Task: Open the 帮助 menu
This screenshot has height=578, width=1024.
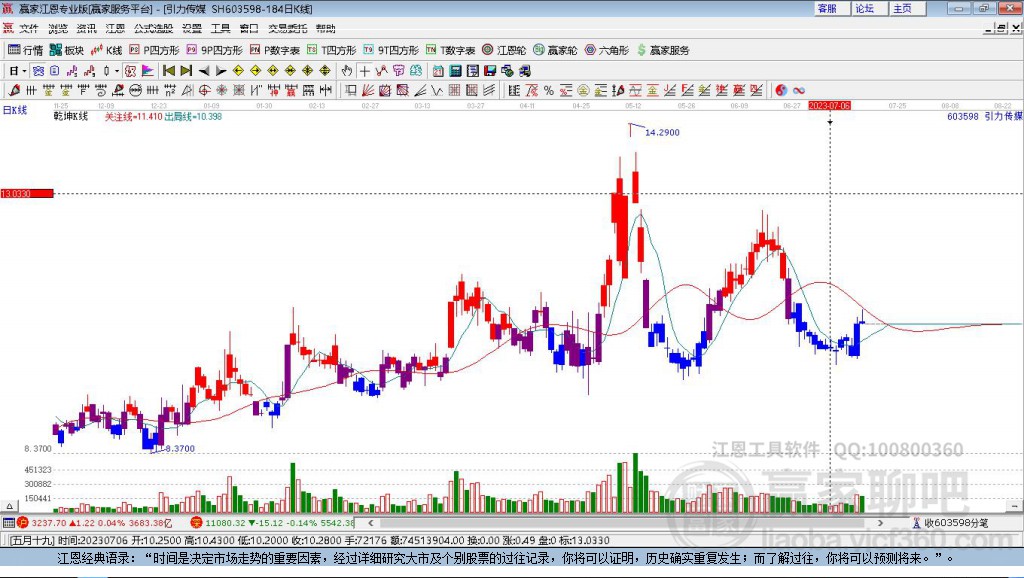Action: [325, 28]
